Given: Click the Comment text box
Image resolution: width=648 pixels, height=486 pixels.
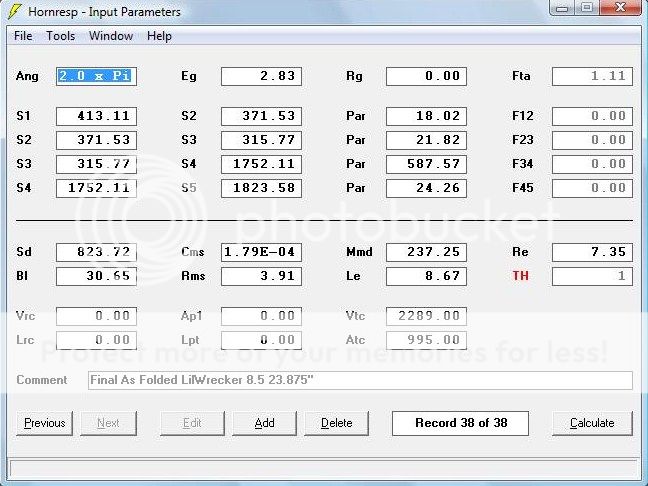Looking at the screenshot, I should click(360, 380).
